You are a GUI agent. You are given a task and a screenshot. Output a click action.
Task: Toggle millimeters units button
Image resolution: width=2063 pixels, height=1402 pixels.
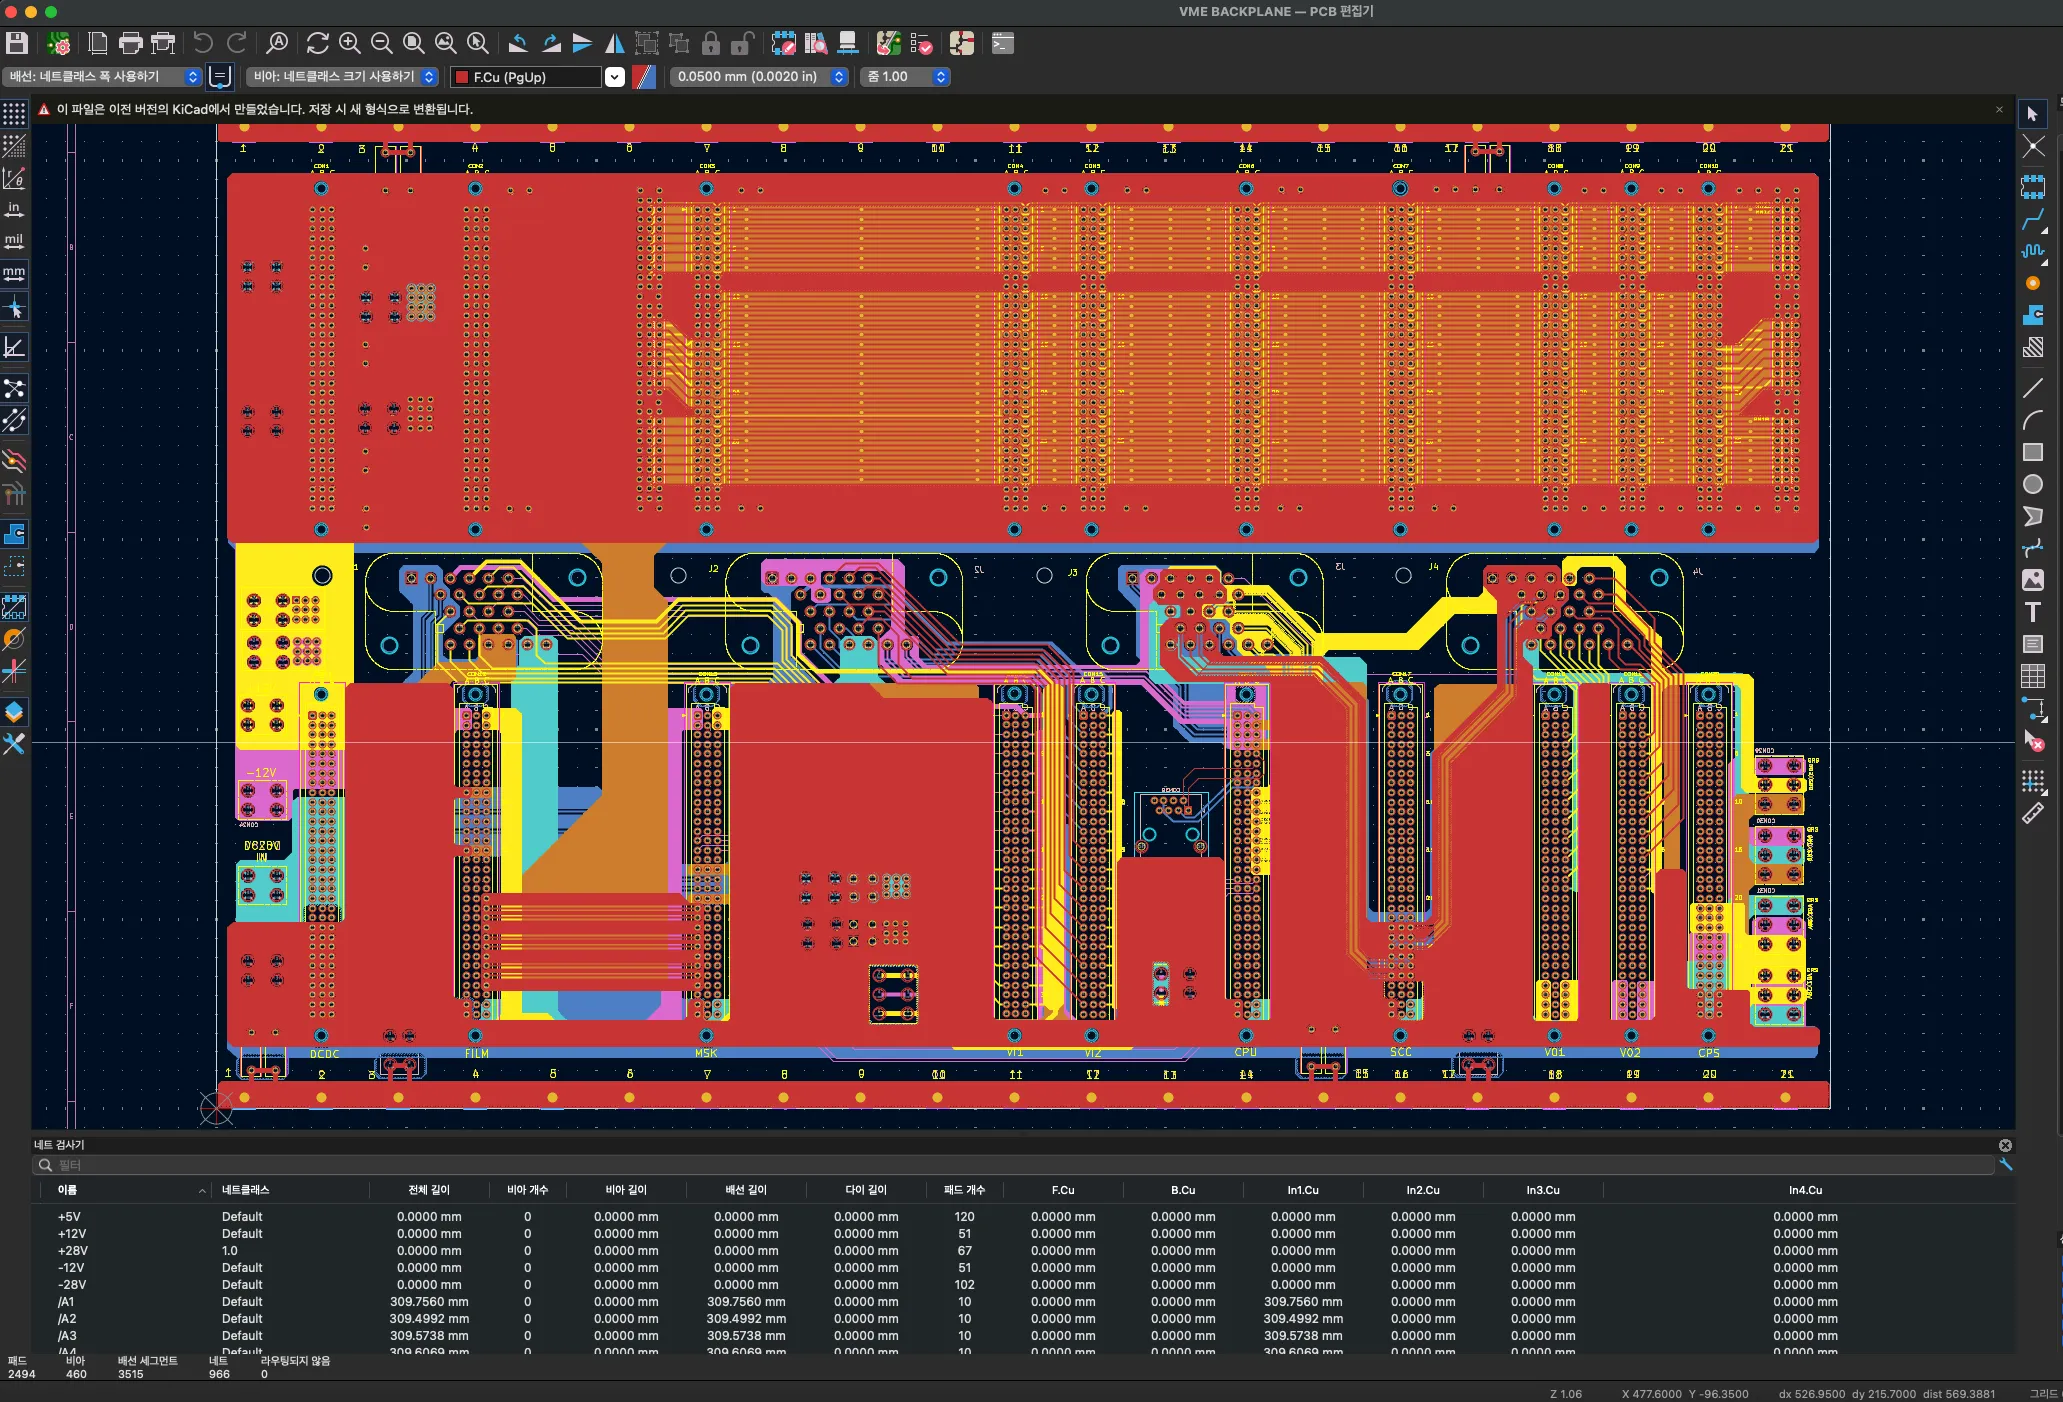(x=14, y=273)
